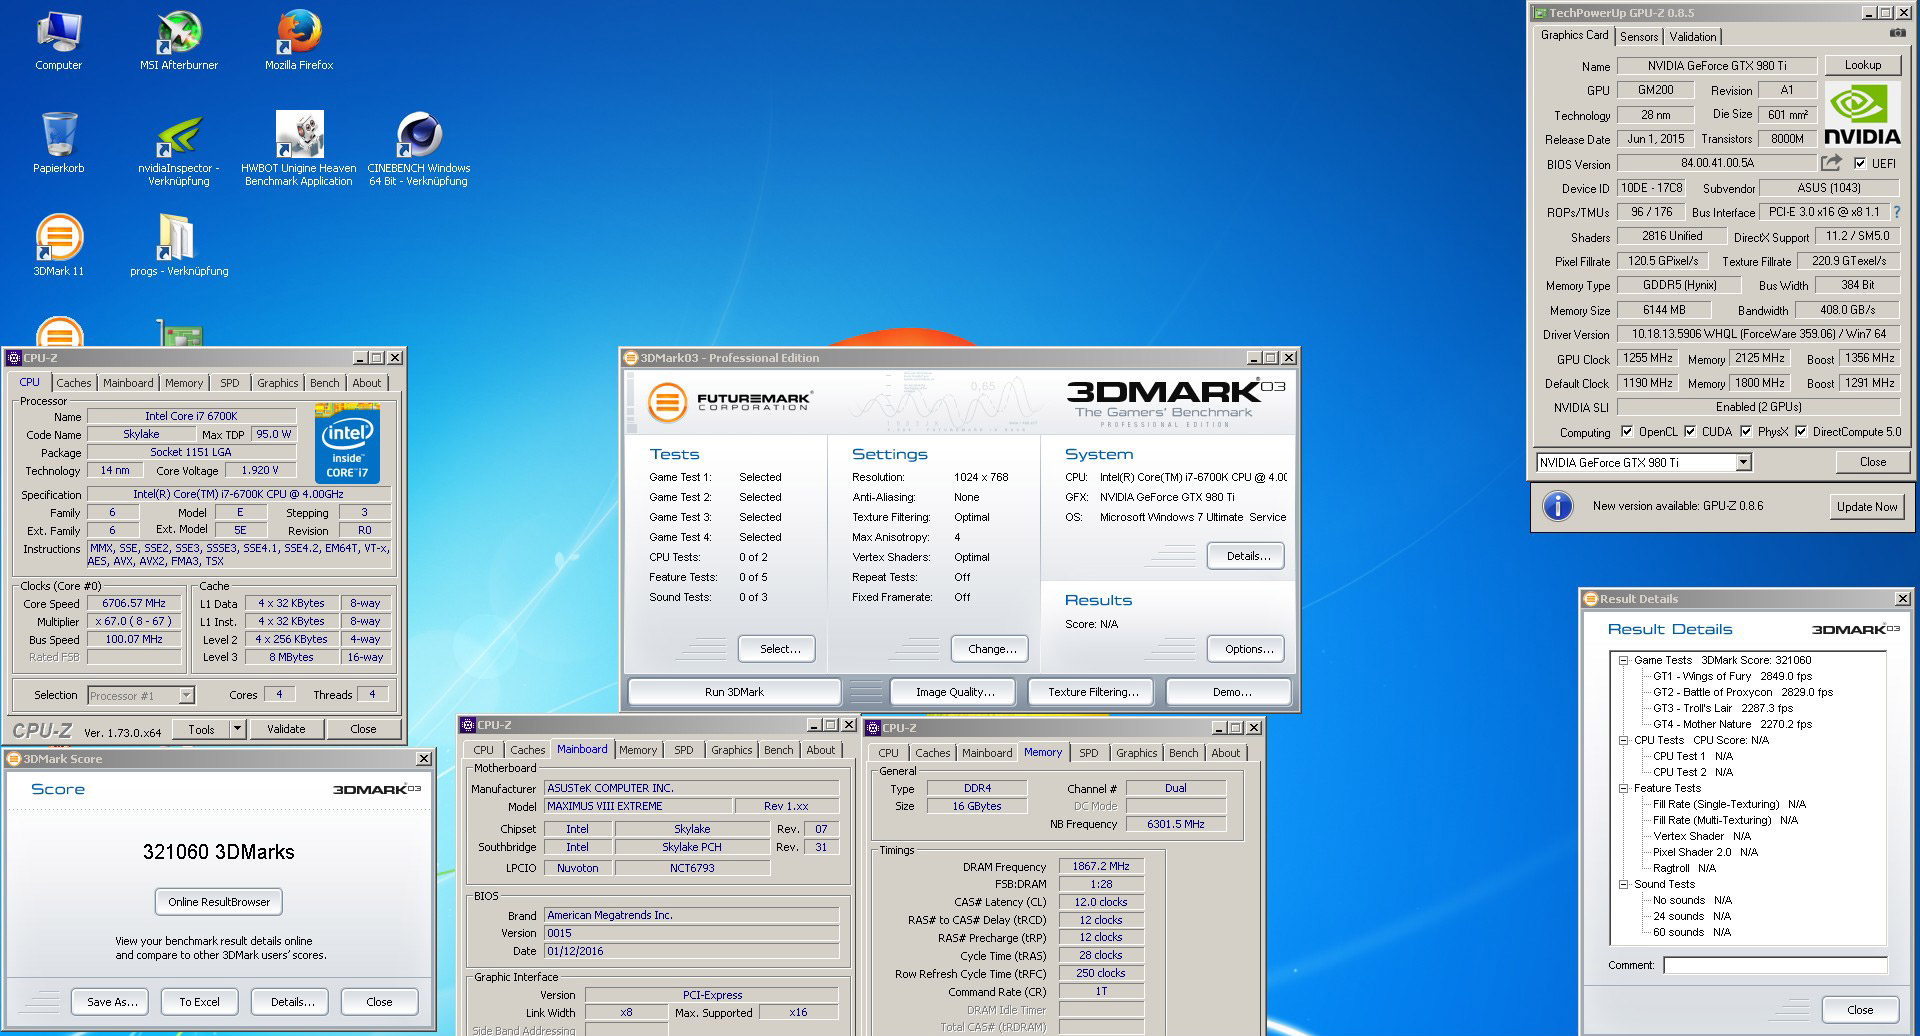
Task: Collapse the Feature Tests tree node
Action: [x=1624, y=788]
